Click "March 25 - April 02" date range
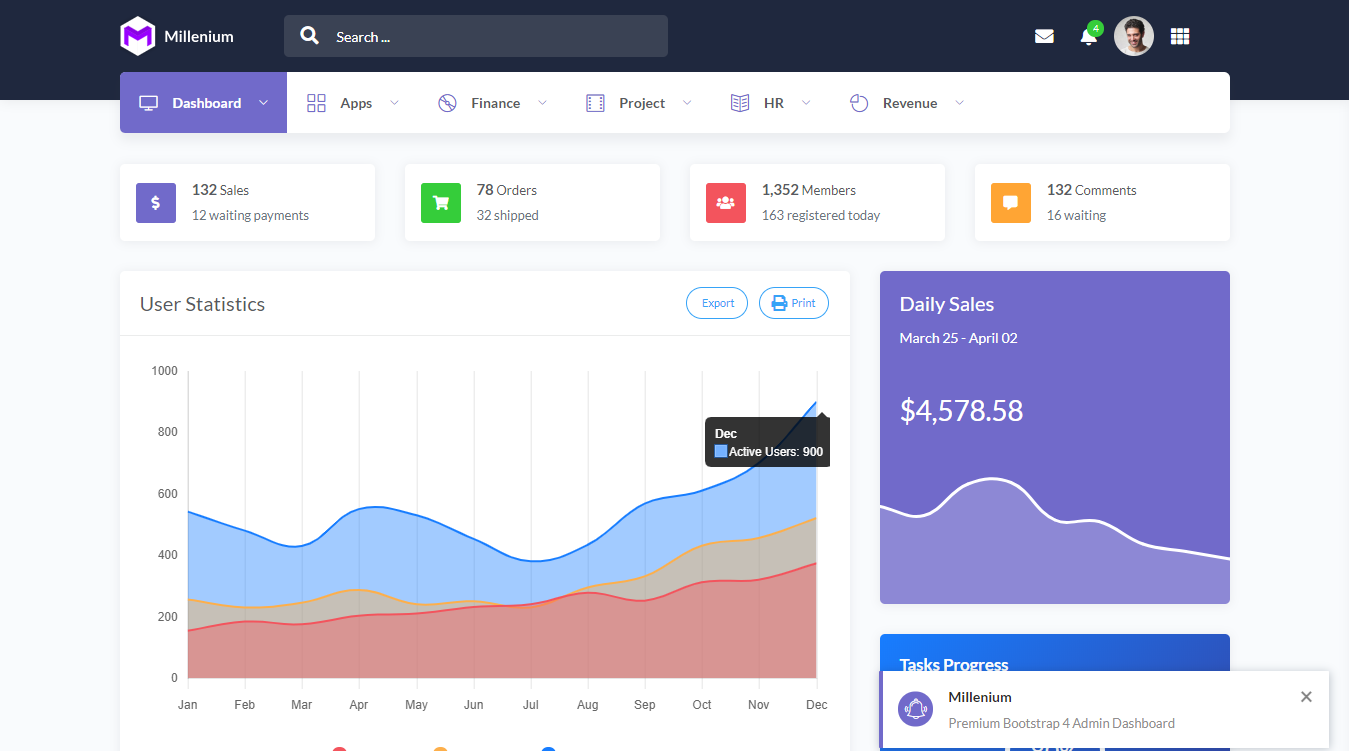Image resolution: width=1349 pixels, height=751 pixels. pyautogui.click(x=958, y=338)
